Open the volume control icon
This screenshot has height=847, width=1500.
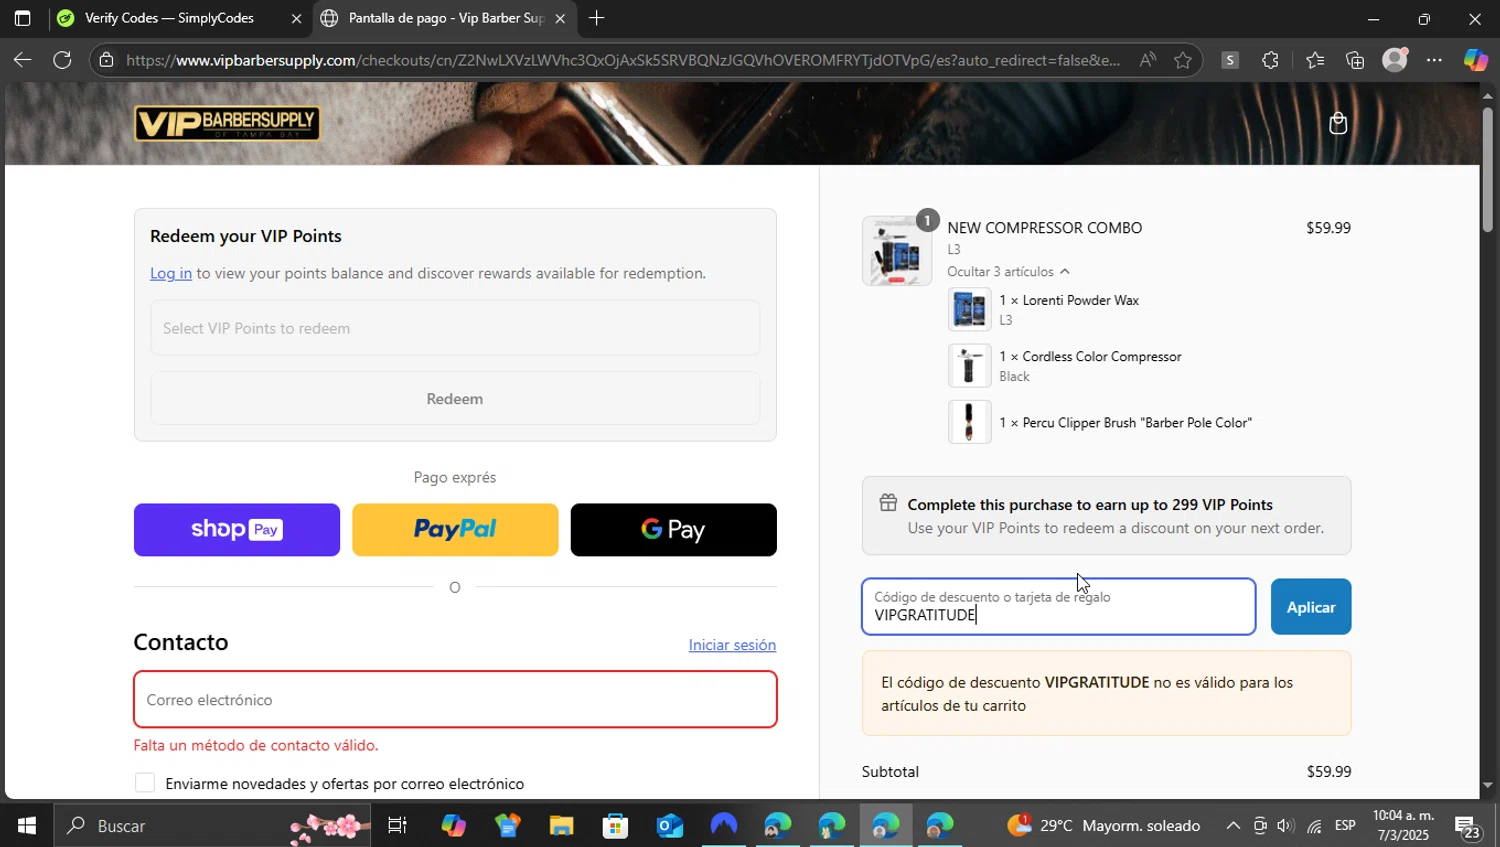(x=1286, y=826)
